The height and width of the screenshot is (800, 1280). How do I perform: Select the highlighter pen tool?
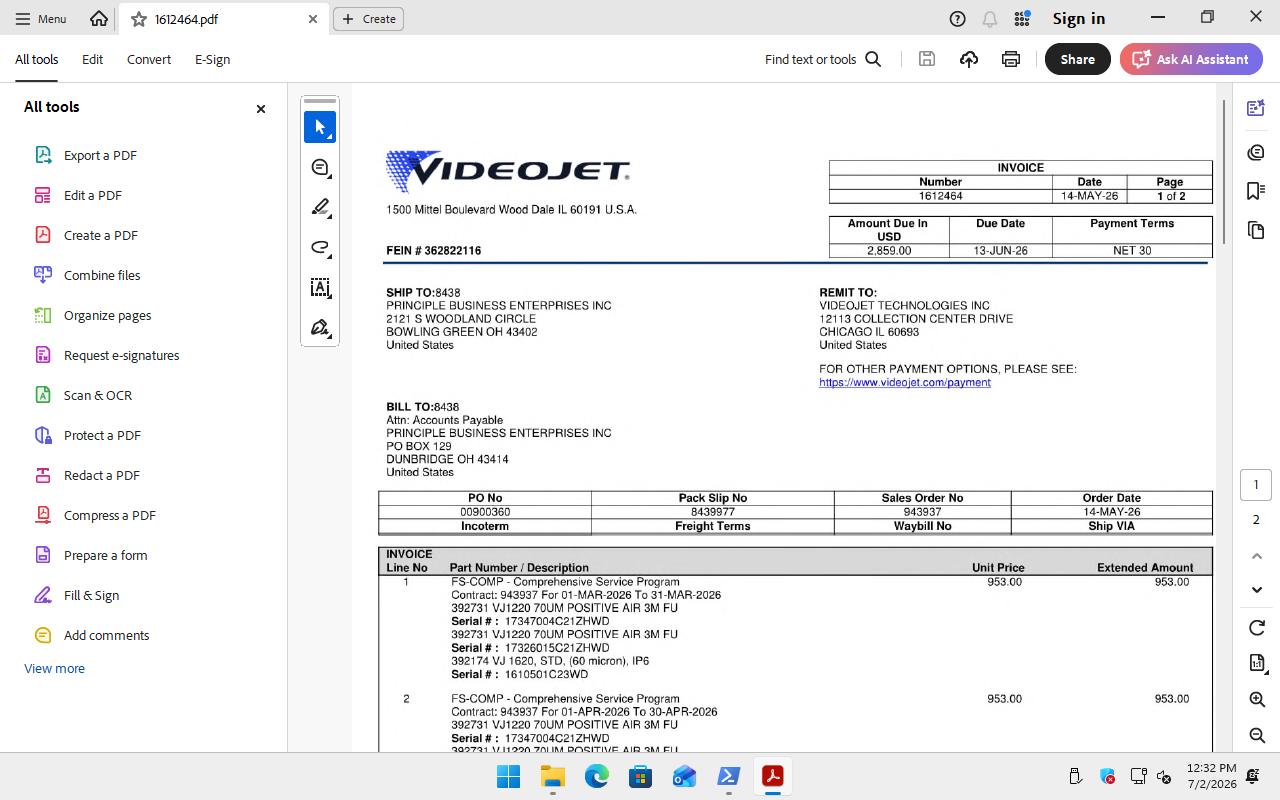pos(320,207)
